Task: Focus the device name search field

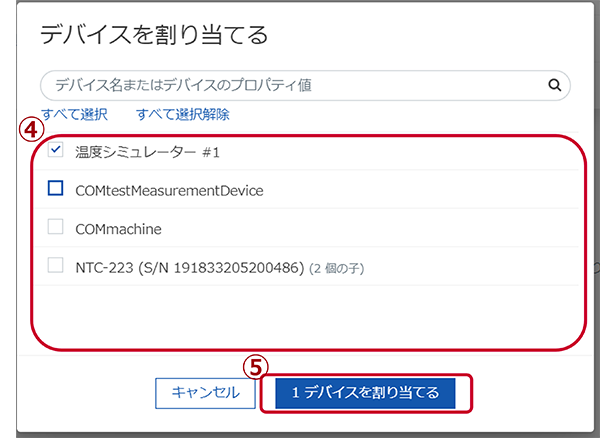Action: coord(305,85)
